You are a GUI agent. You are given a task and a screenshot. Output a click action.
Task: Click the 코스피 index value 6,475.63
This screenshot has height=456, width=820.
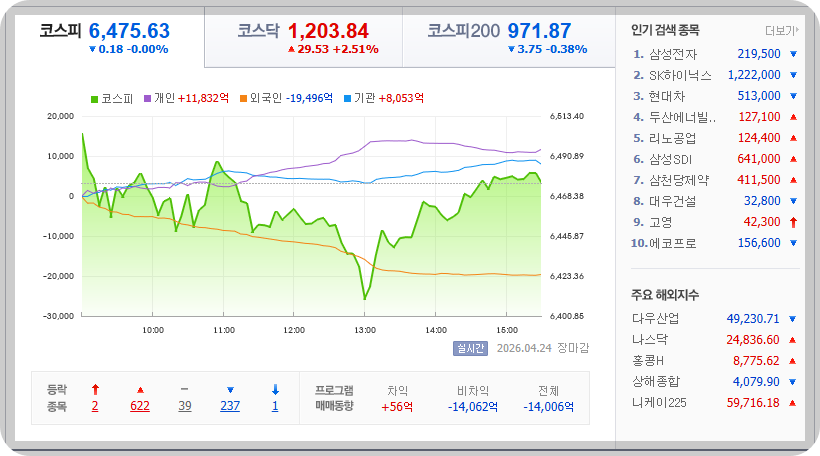click(129, 31)
